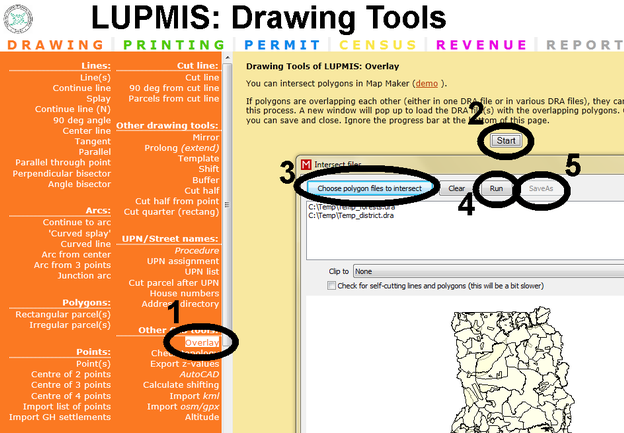
Task: Open the Mirror tool link
Action: 206,137
